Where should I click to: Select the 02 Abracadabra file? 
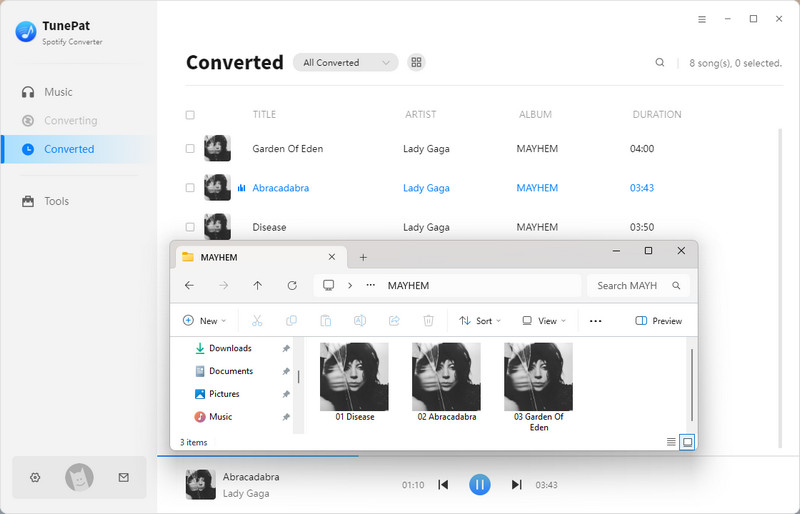tap(446, 382)
